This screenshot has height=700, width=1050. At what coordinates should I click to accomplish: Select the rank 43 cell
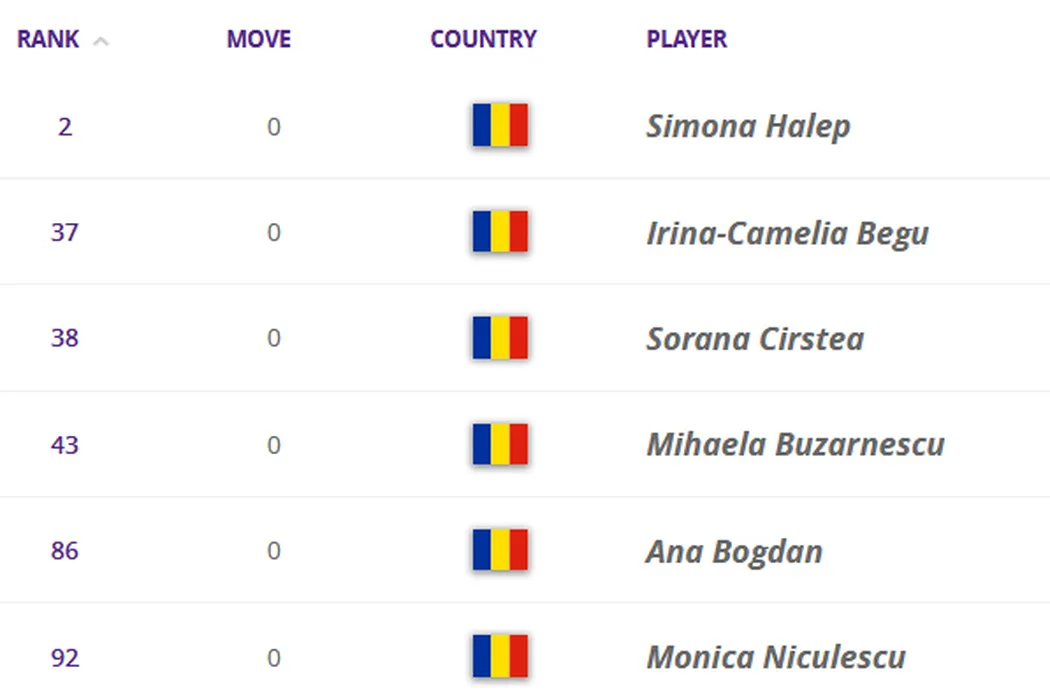click(65, 445)
